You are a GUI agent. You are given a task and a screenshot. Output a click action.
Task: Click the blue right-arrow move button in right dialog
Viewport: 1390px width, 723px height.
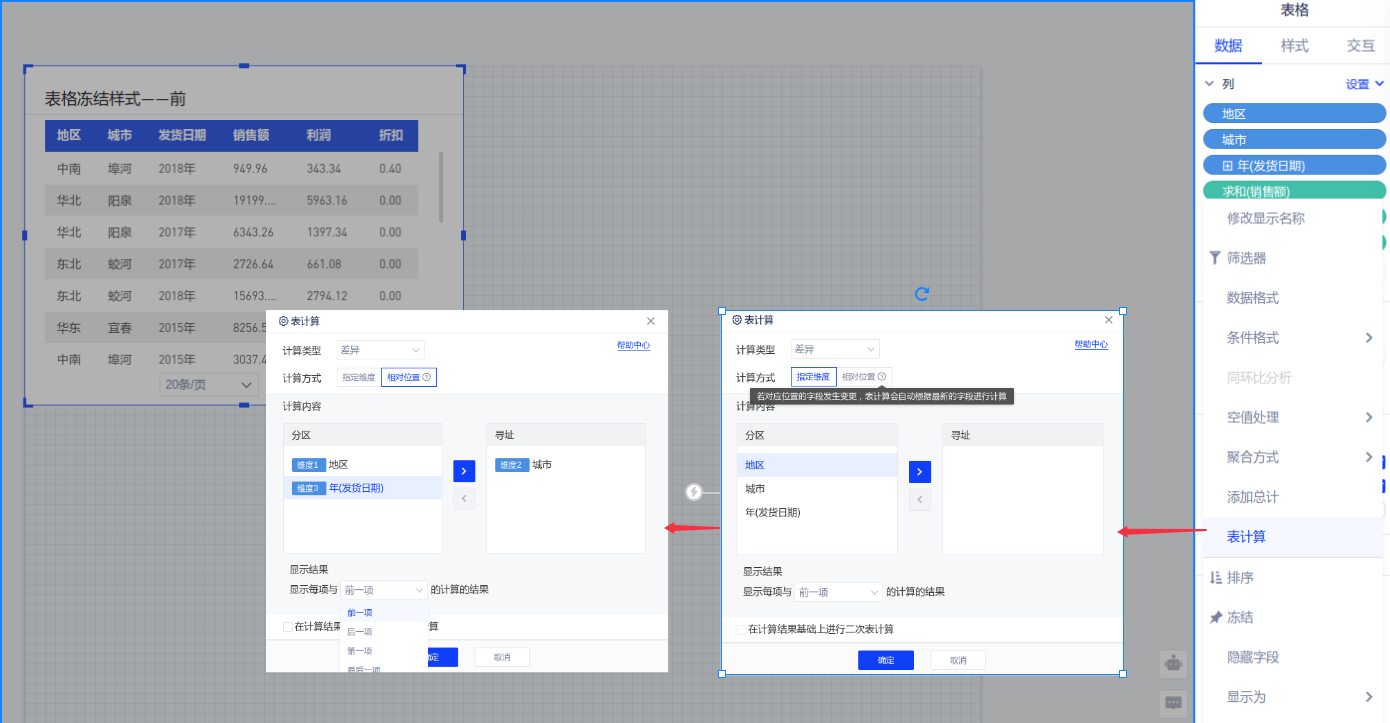920,472
